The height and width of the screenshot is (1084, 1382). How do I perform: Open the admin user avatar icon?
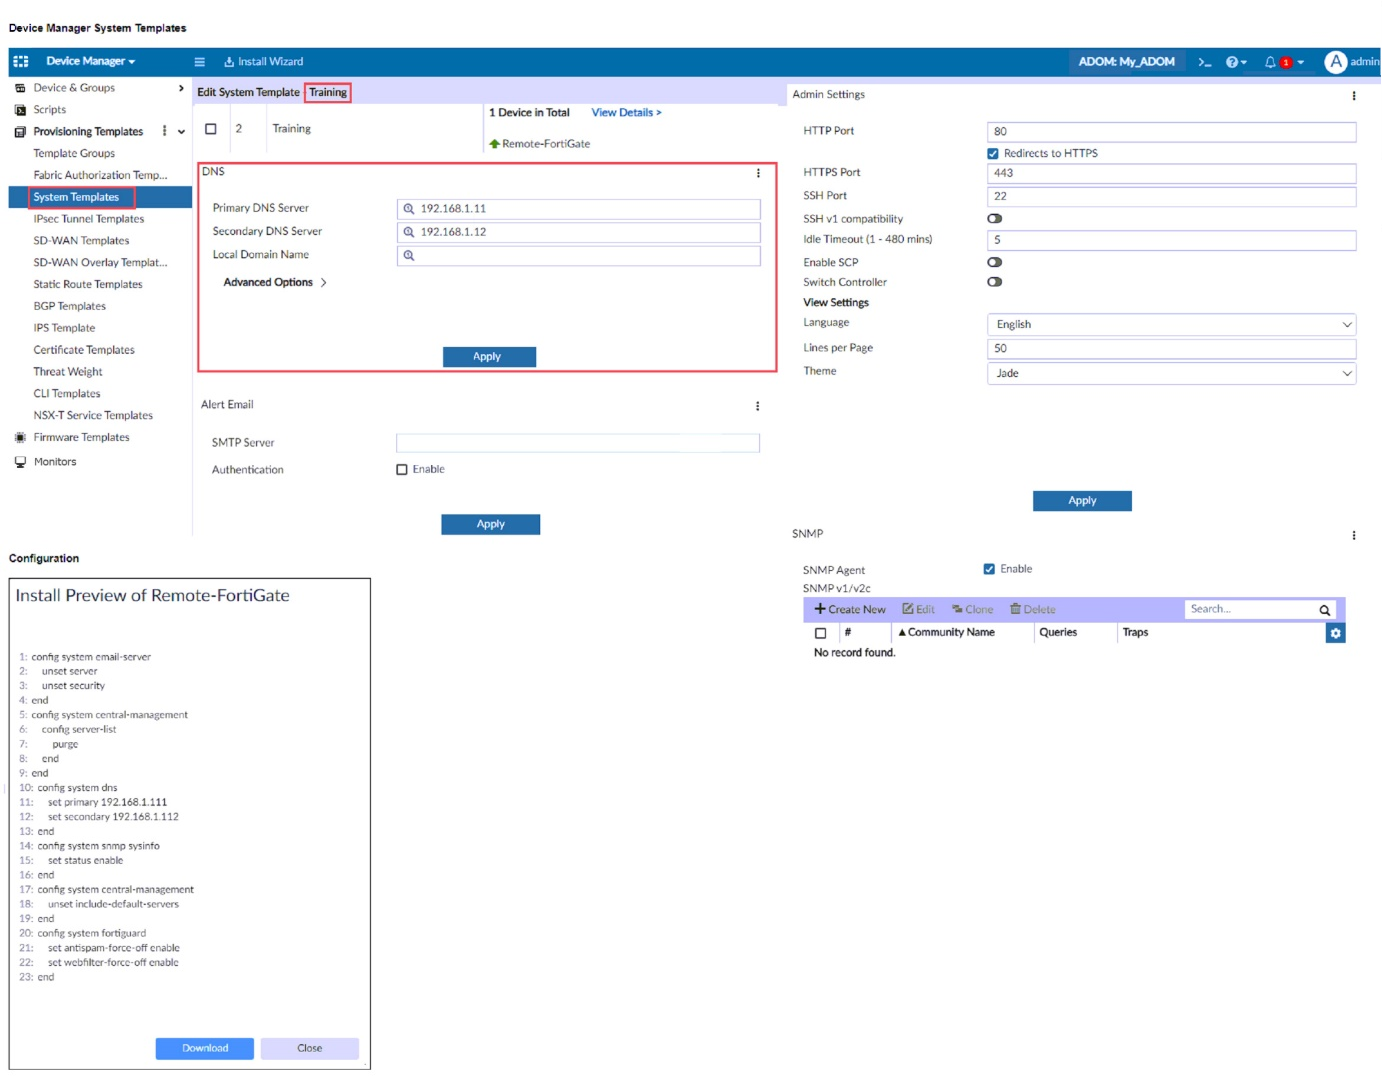tap(1335, 62)
